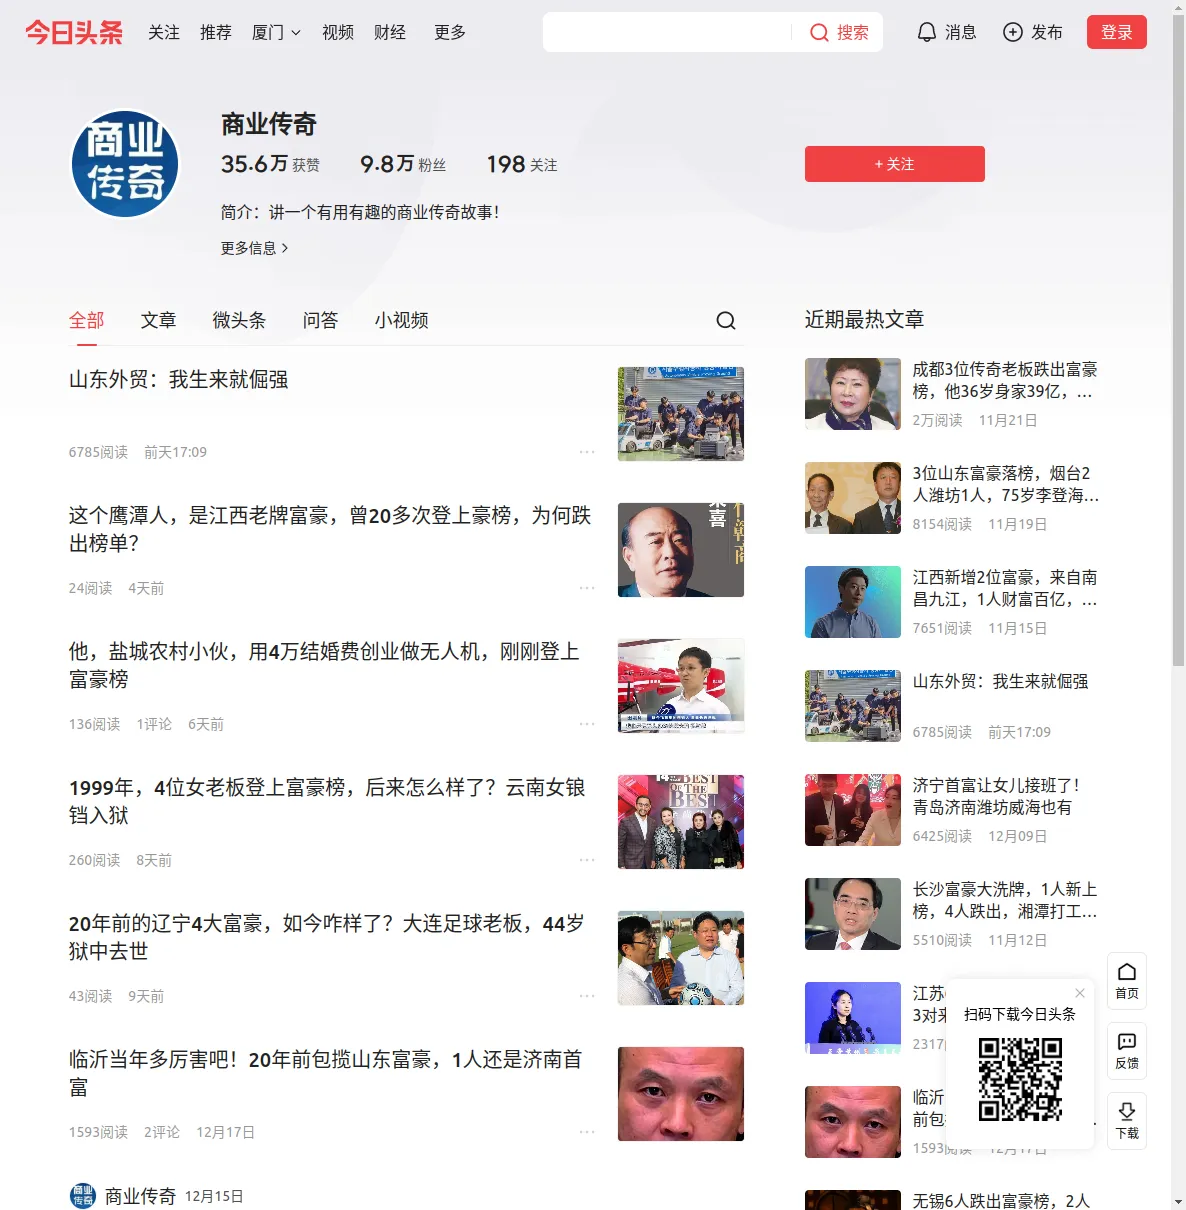1186x1210 pixels.
Task: Switch to the 问答 tab
Action: (x=321, y=320)
